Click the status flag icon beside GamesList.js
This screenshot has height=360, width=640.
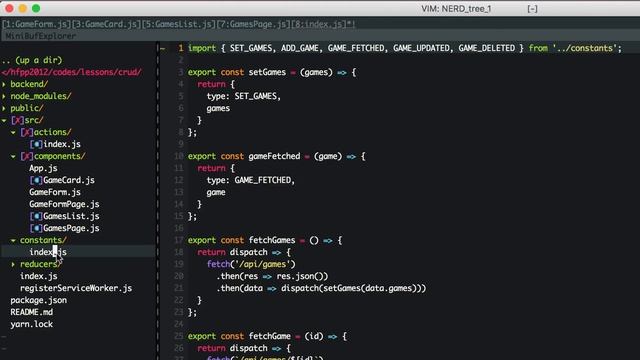tap(36, 216)
